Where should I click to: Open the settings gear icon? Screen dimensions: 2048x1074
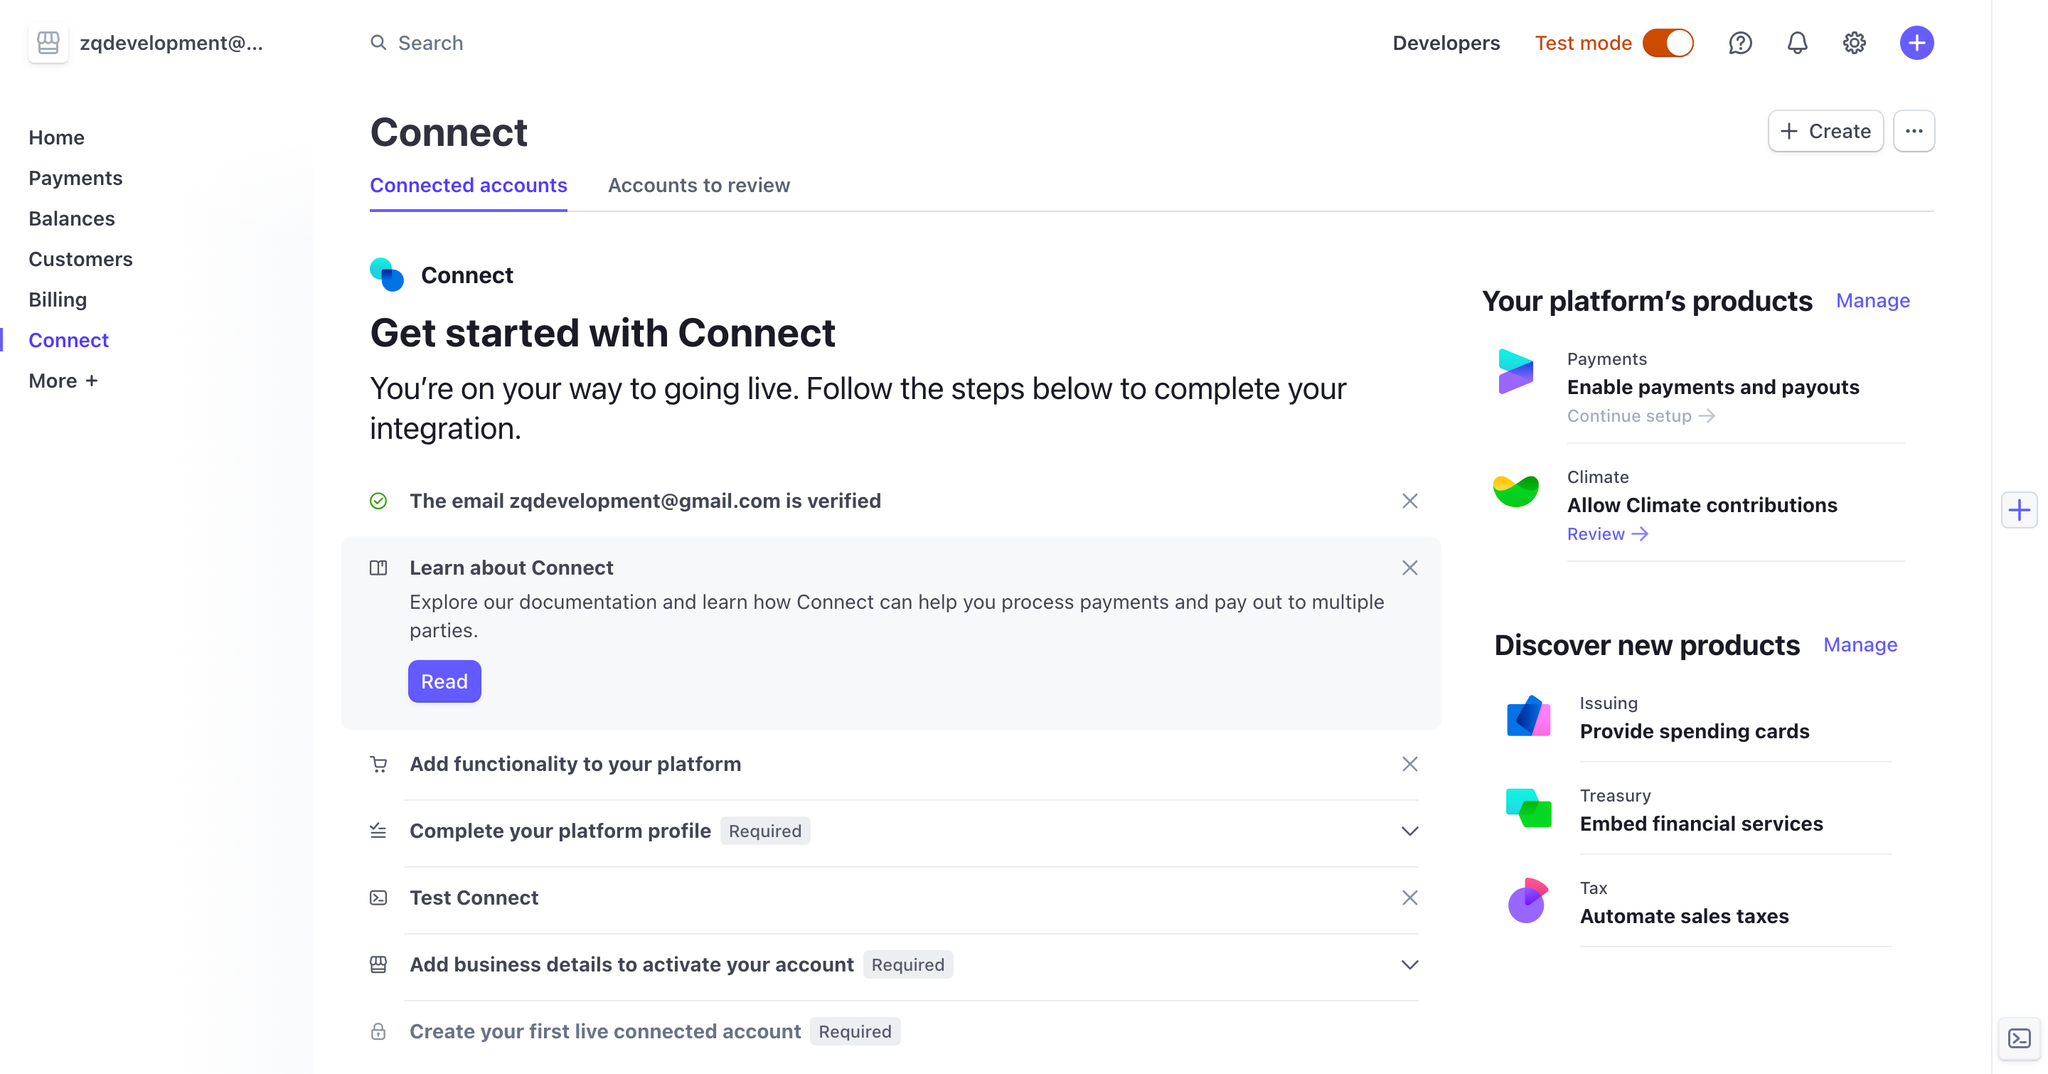point(1854,43)
